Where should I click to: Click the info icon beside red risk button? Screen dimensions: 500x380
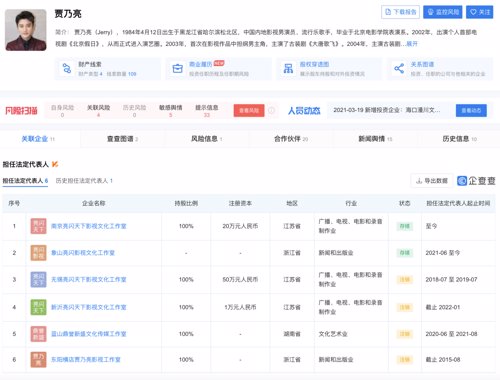[271, 110]
